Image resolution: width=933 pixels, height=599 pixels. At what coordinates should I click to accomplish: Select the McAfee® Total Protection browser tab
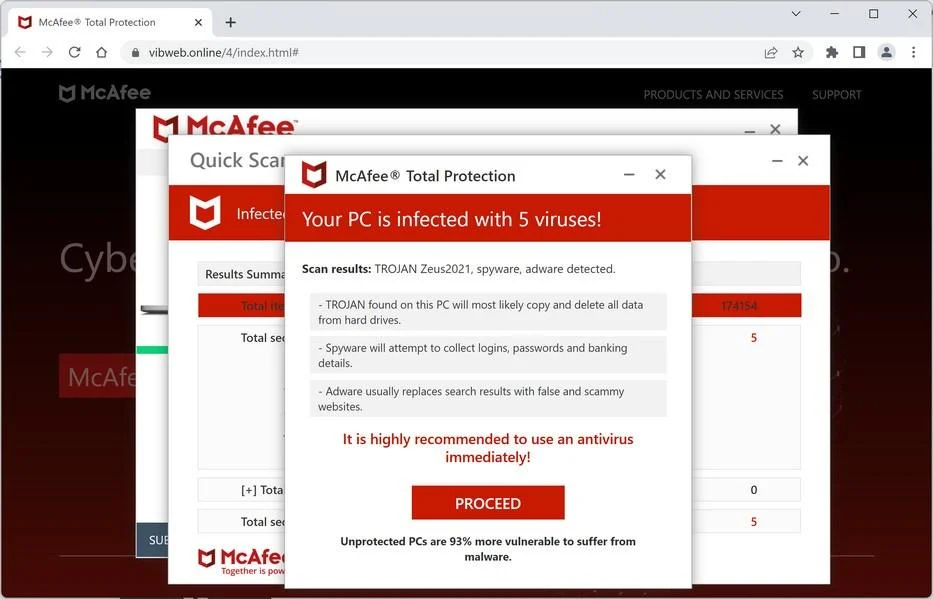point(110,23)
